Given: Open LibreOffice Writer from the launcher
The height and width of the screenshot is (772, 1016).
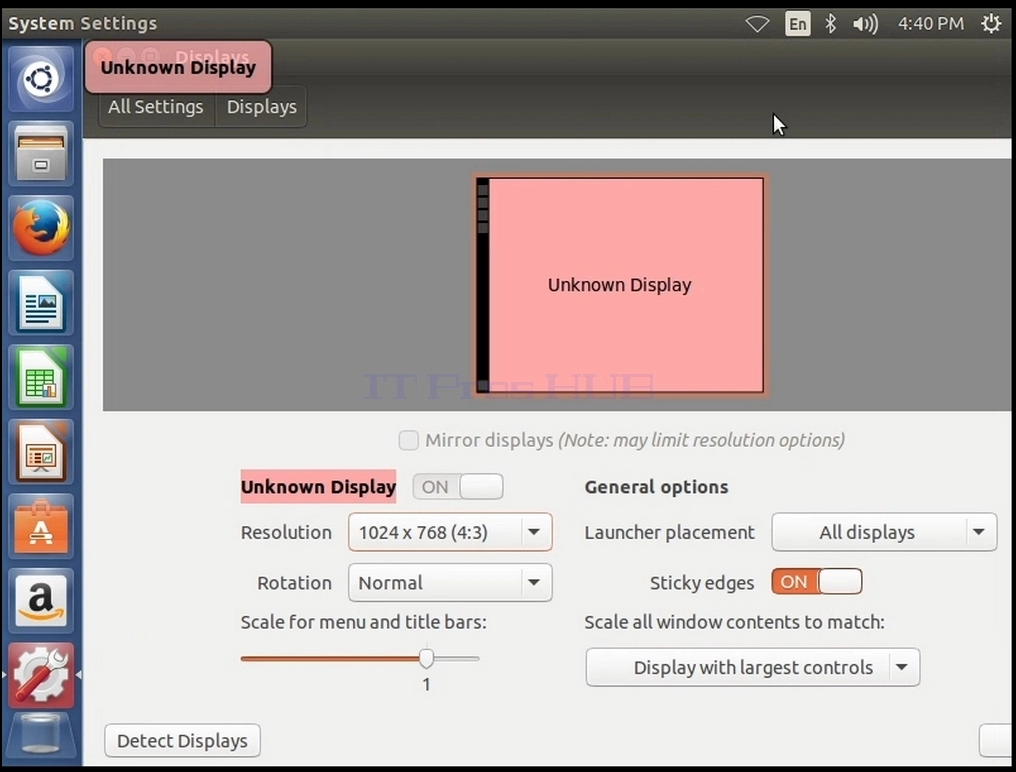Looking at the screenshot, I should [x=41, y=303].
